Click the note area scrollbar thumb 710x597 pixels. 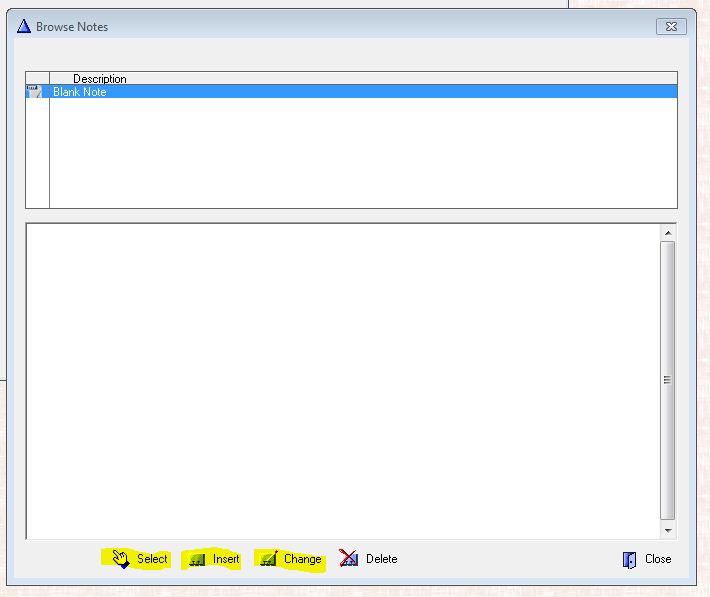(667, 380)
